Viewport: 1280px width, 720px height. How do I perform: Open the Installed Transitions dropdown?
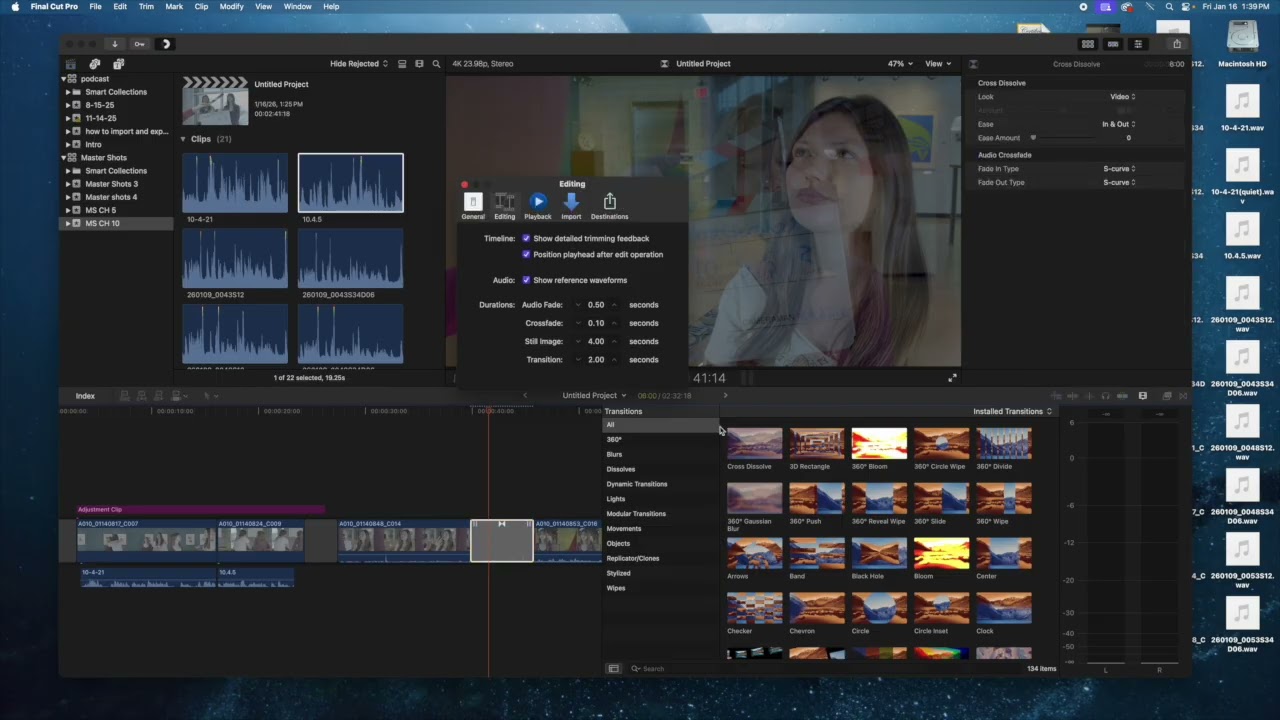click(x=1012, y=411)
